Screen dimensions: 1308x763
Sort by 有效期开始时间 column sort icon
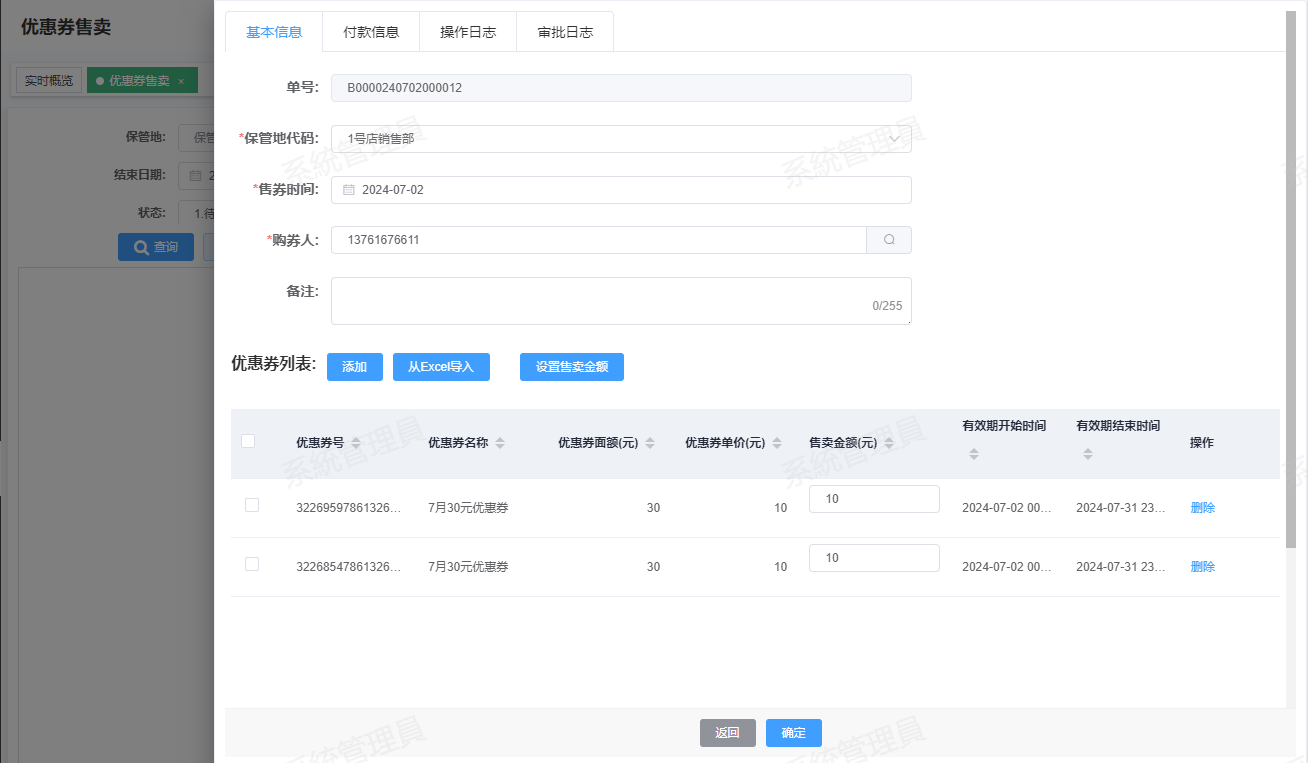974,454
